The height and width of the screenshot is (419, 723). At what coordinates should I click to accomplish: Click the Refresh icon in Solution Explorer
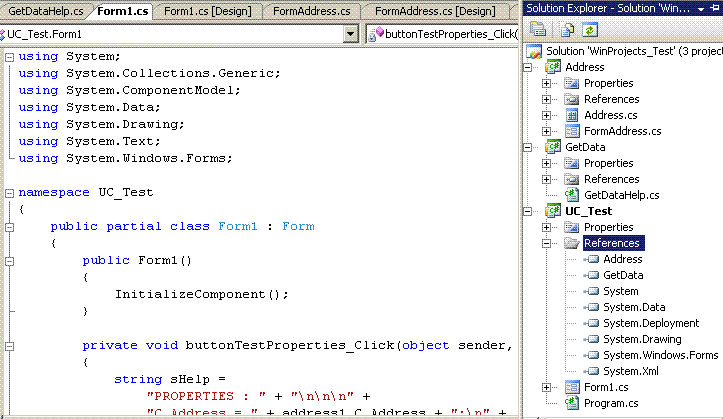click(590, 30)
